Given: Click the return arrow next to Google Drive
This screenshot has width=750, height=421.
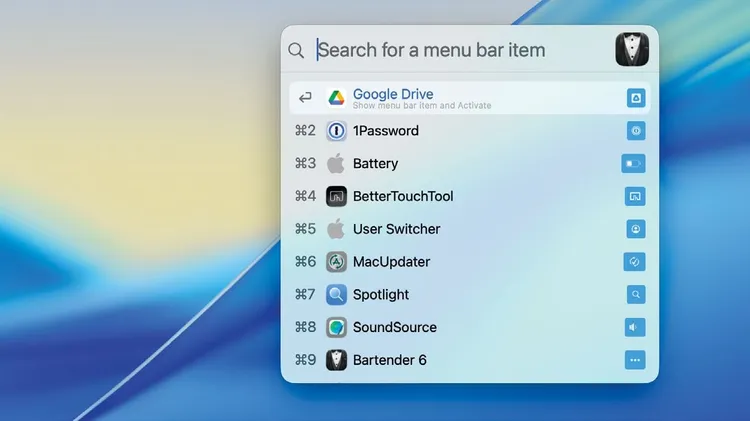Looking at the screenshot, I should (x=305, y=98).
